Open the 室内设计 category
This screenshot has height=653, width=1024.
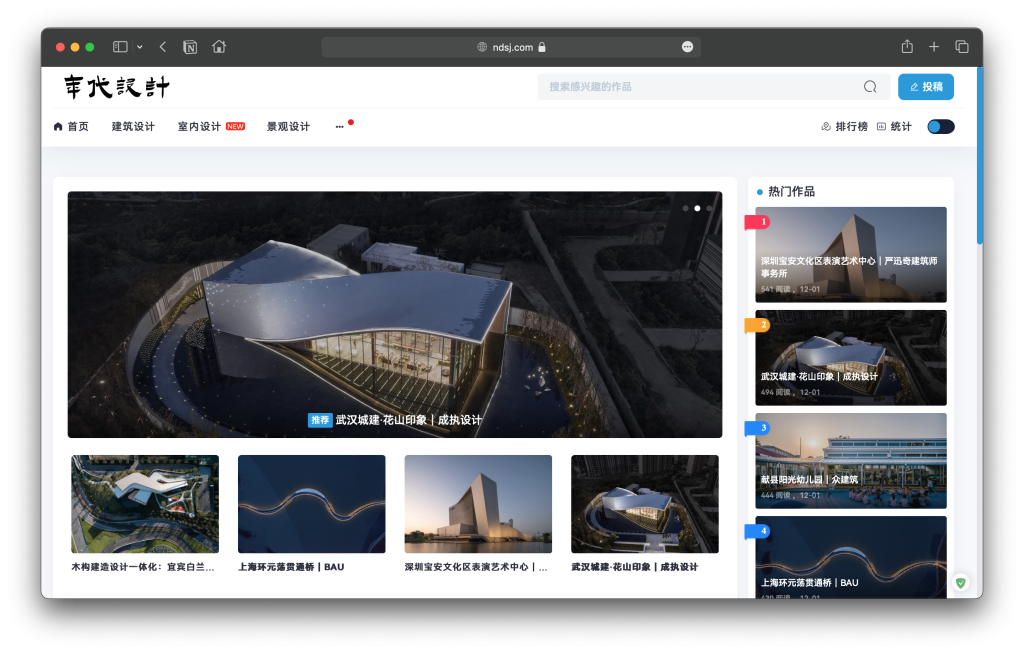[x=199, y=127]
